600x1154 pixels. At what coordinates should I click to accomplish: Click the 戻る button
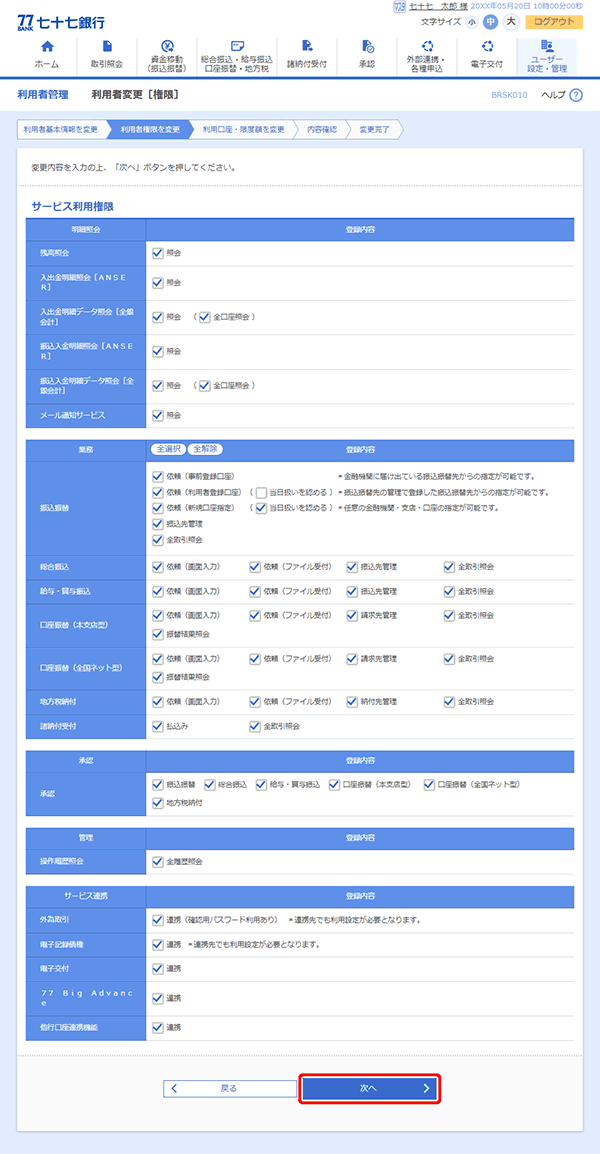tap(230, 1088)
